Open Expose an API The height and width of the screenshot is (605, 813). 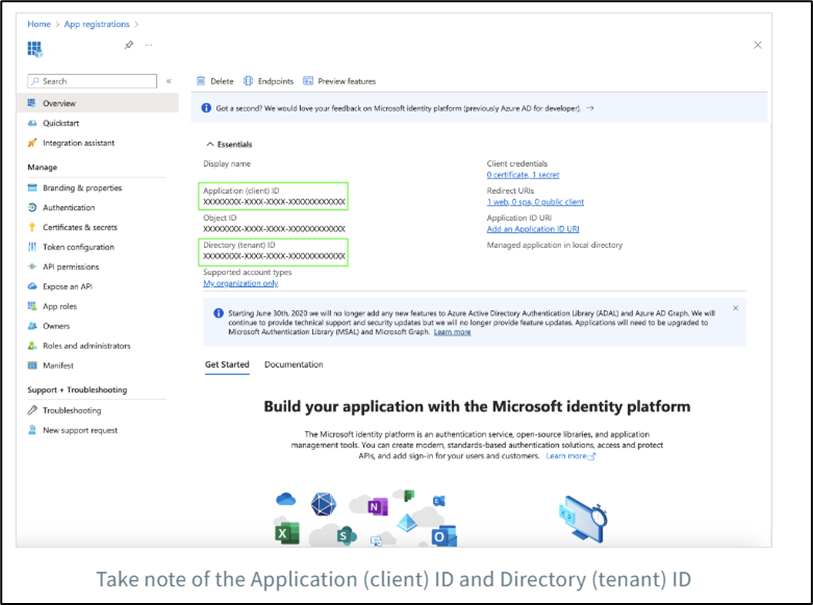67,286
